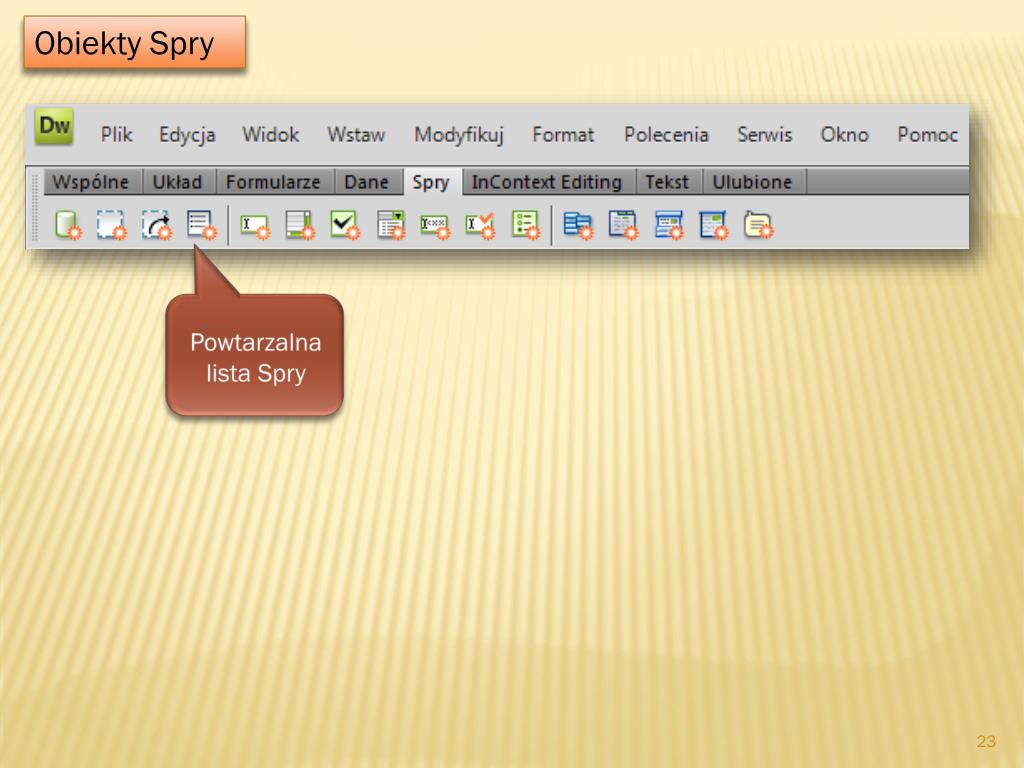The height and width of the screenshot is (768, 1024).
Task: Open the Okno menu
Action: 844,135
